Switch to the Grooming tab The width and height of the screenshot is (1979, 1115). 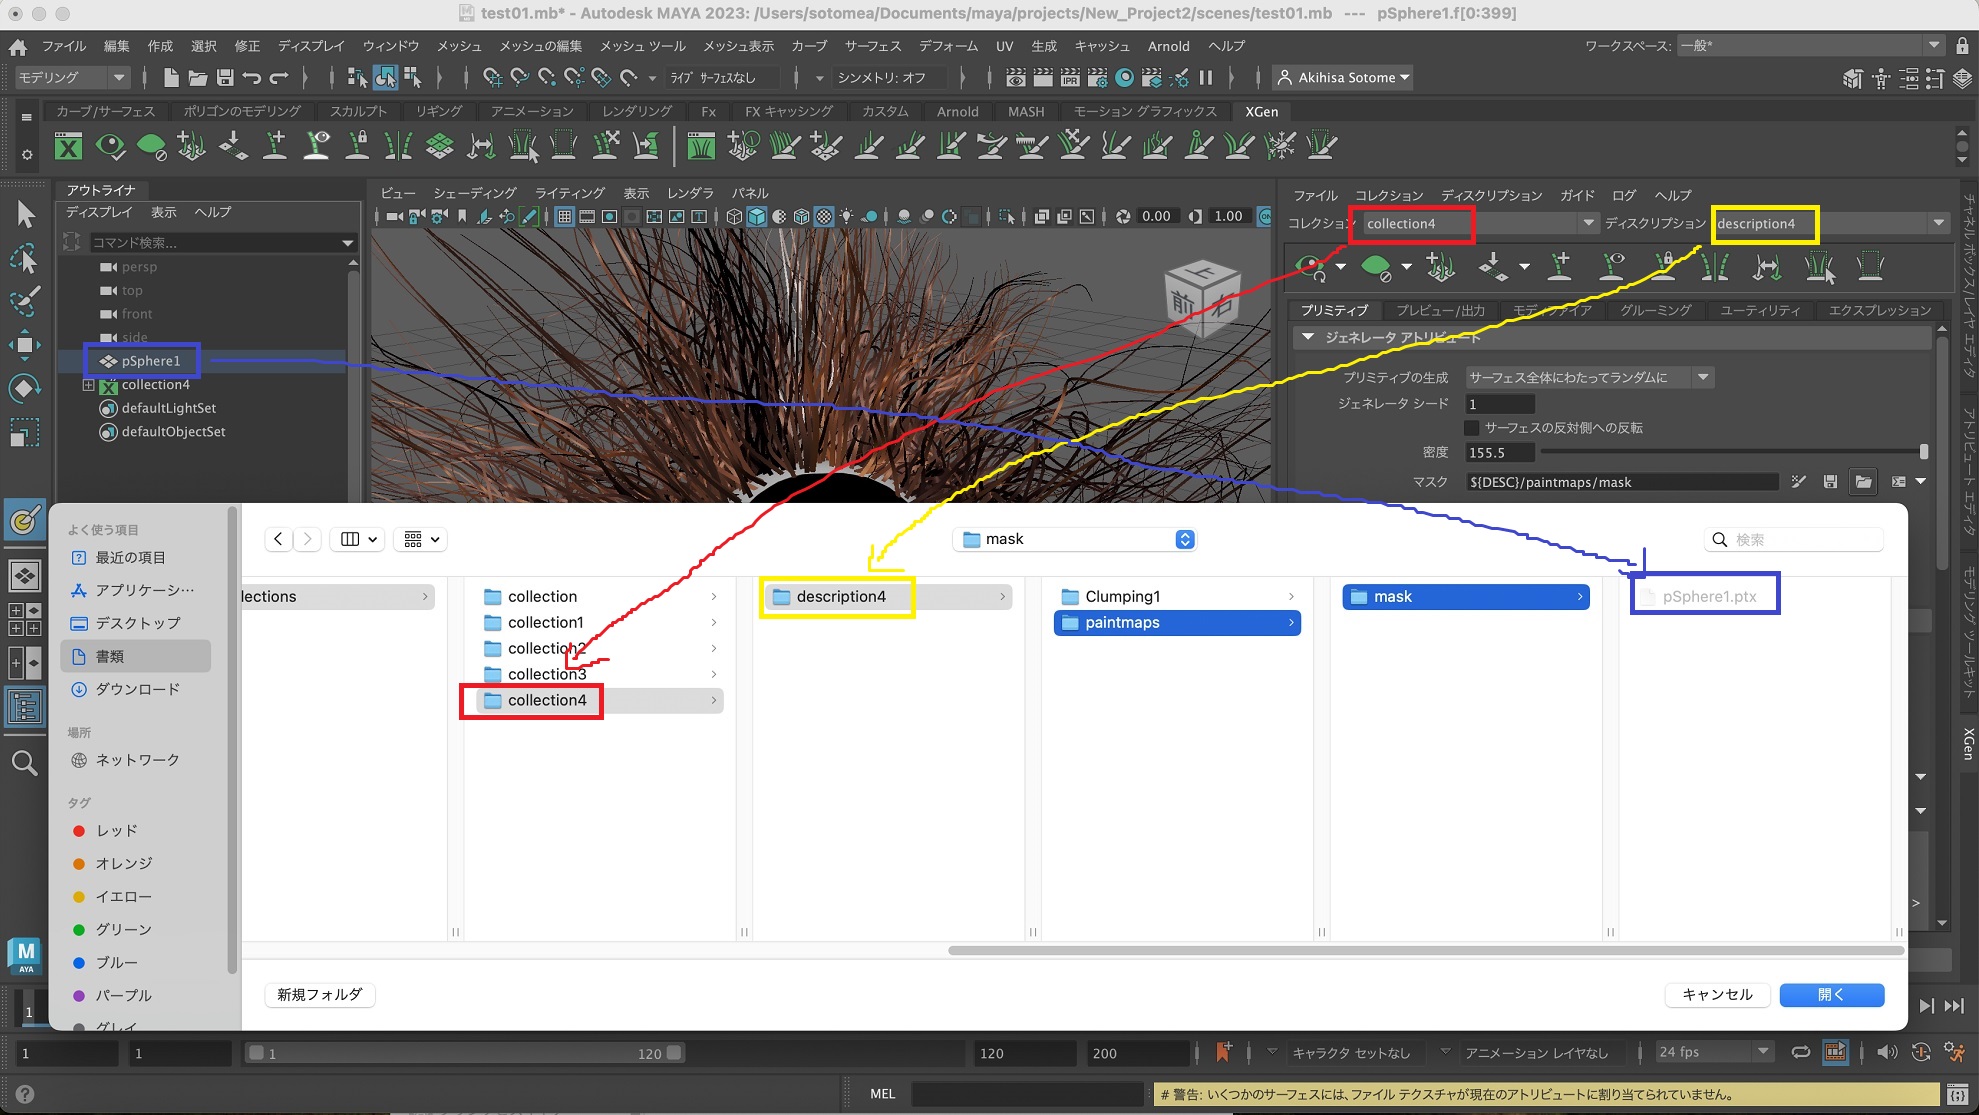pos(1655,310)
